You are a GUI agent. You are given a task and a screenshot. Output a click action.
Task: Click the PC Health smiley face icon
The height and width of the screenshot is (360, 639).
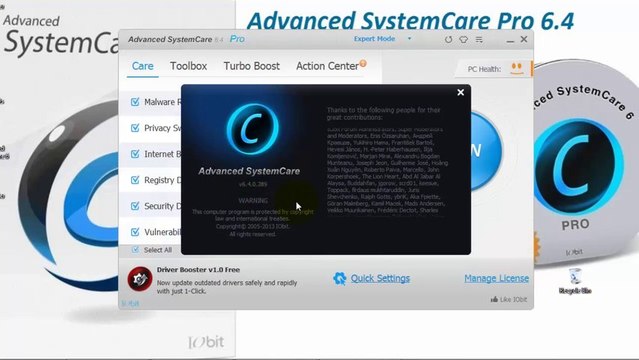pos(517,68)
